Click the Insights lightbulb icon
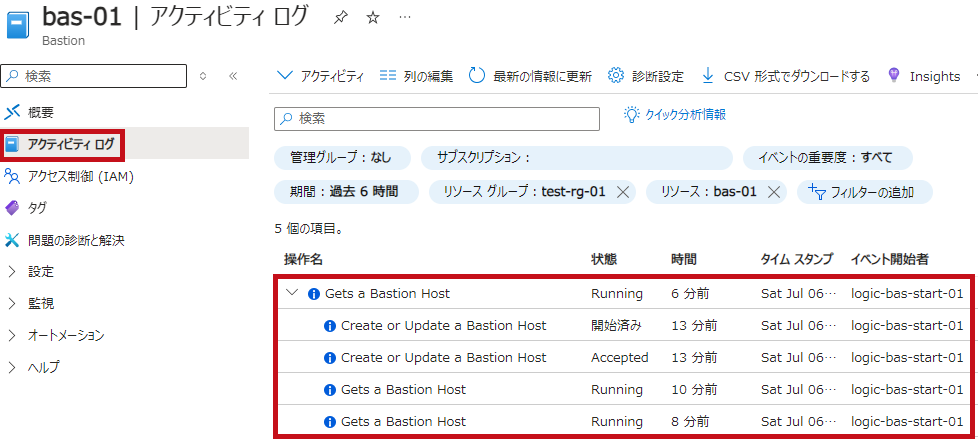 click(x=894, y=76)
